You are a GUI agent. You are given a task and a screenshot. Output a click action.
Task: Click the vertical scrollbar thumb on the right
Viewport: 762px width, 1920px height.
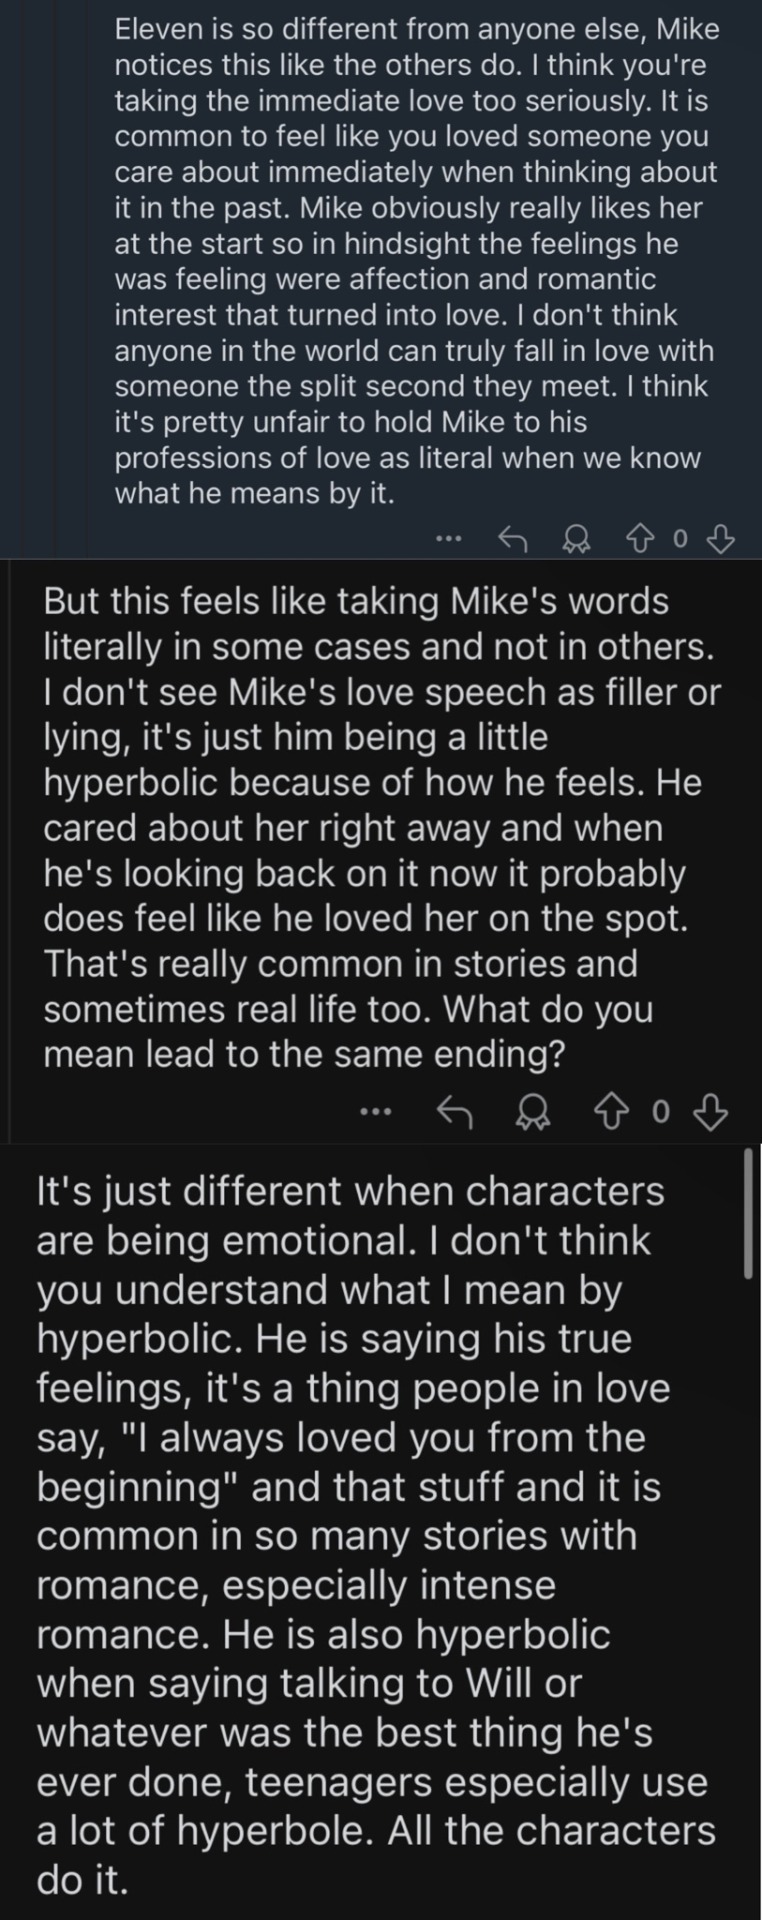click(748, 1213)
